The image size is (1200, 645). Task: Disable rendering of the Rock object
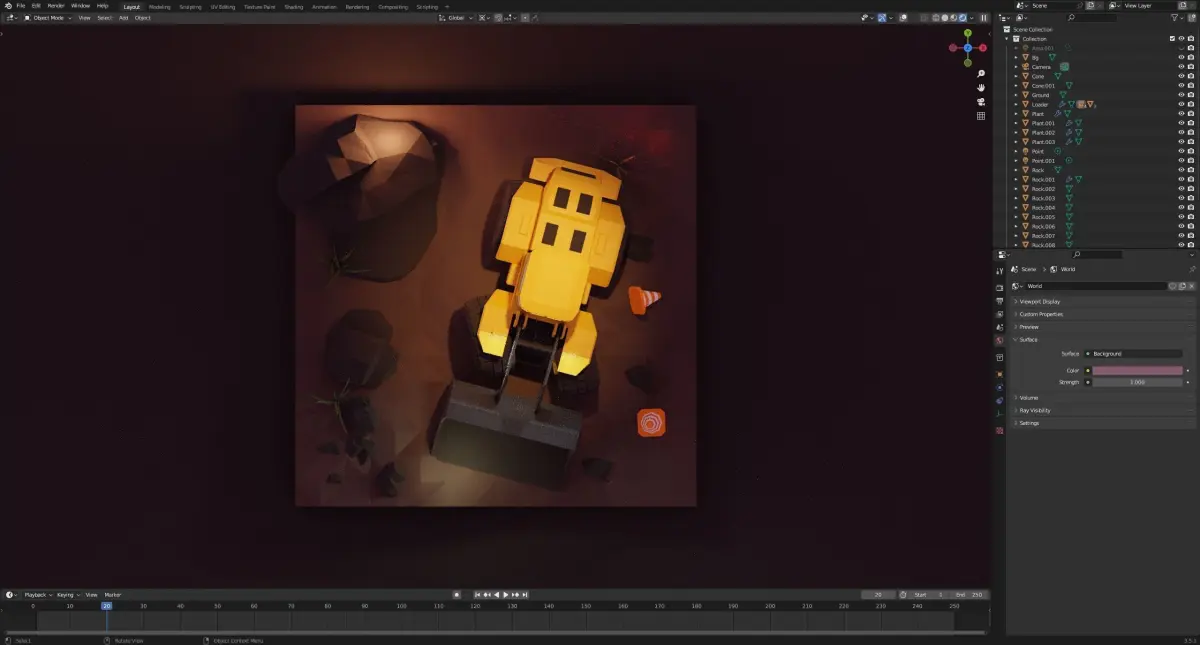(1191, 170)
